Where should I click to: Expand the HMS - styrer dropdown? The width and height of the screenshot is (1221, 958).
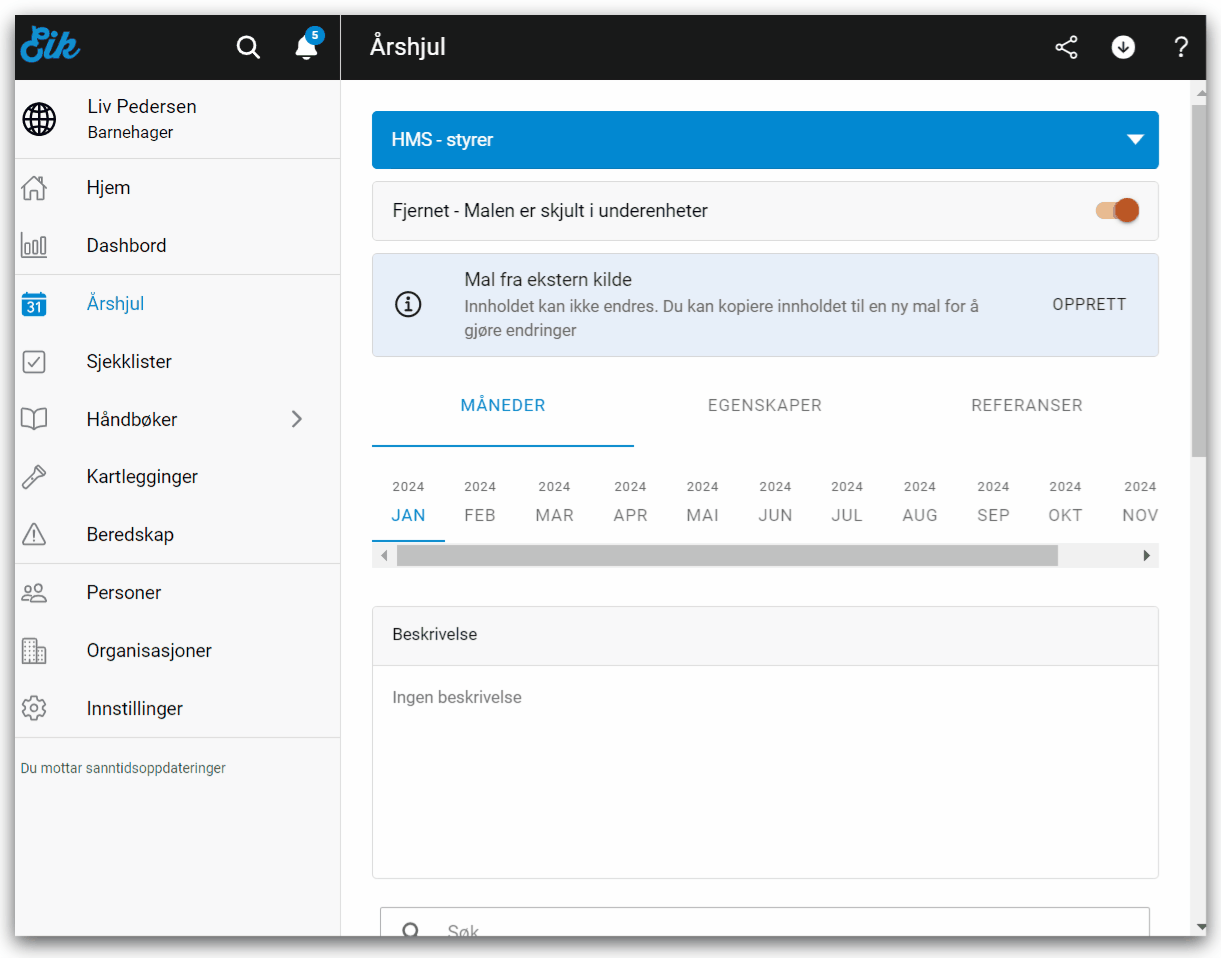(x=1135, y=140)
